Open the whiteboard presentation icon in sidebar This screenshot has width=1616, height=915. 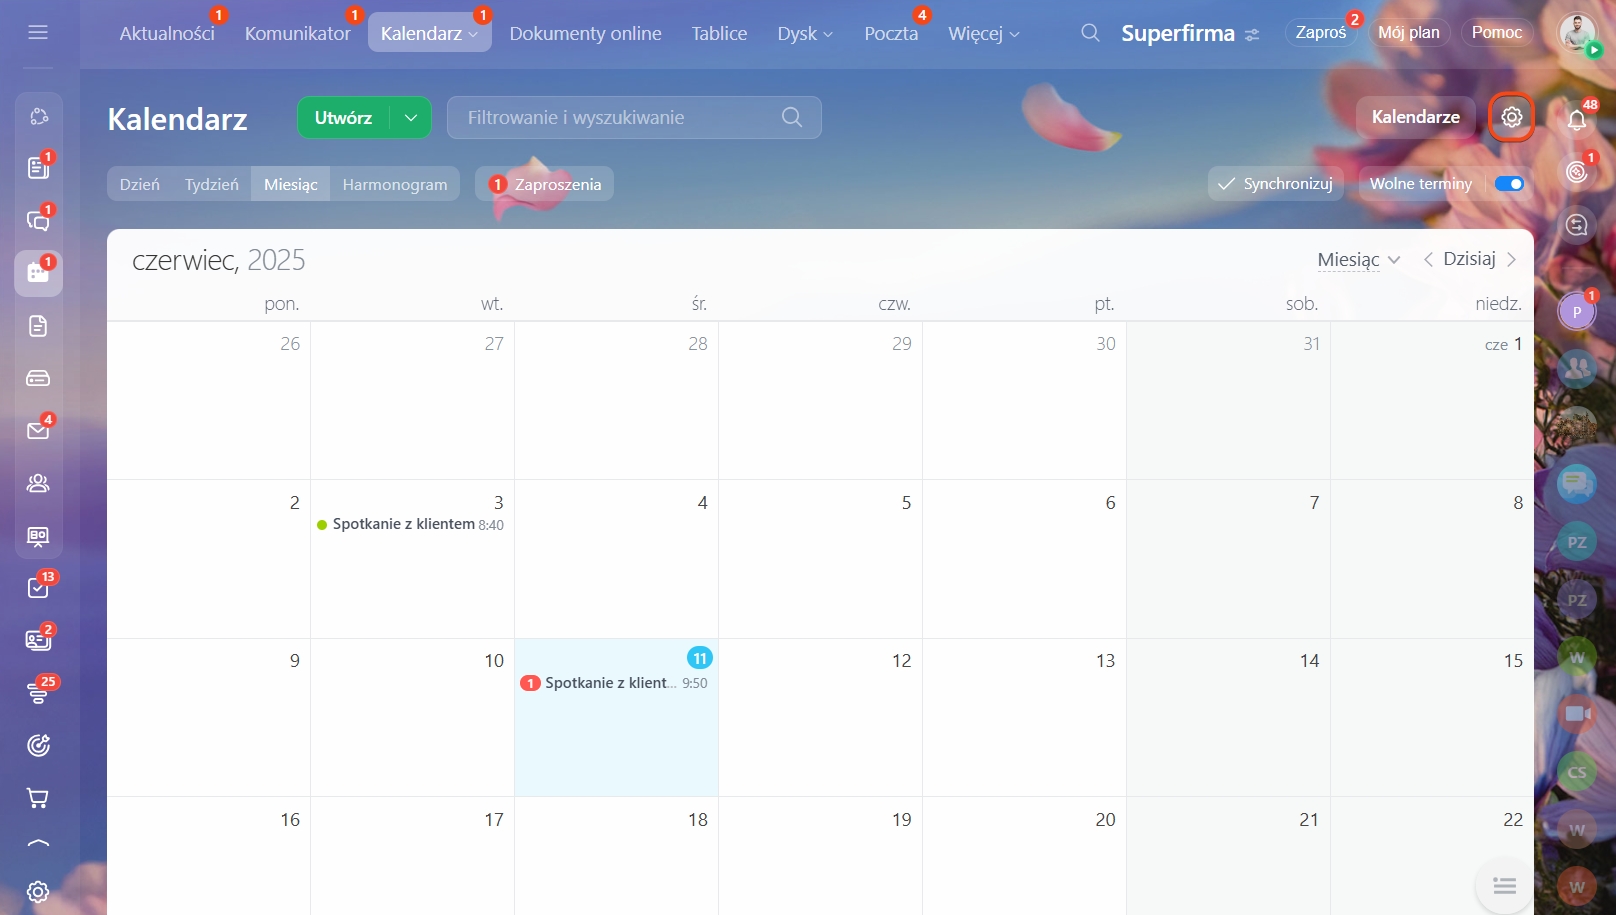tap(38, 536)
